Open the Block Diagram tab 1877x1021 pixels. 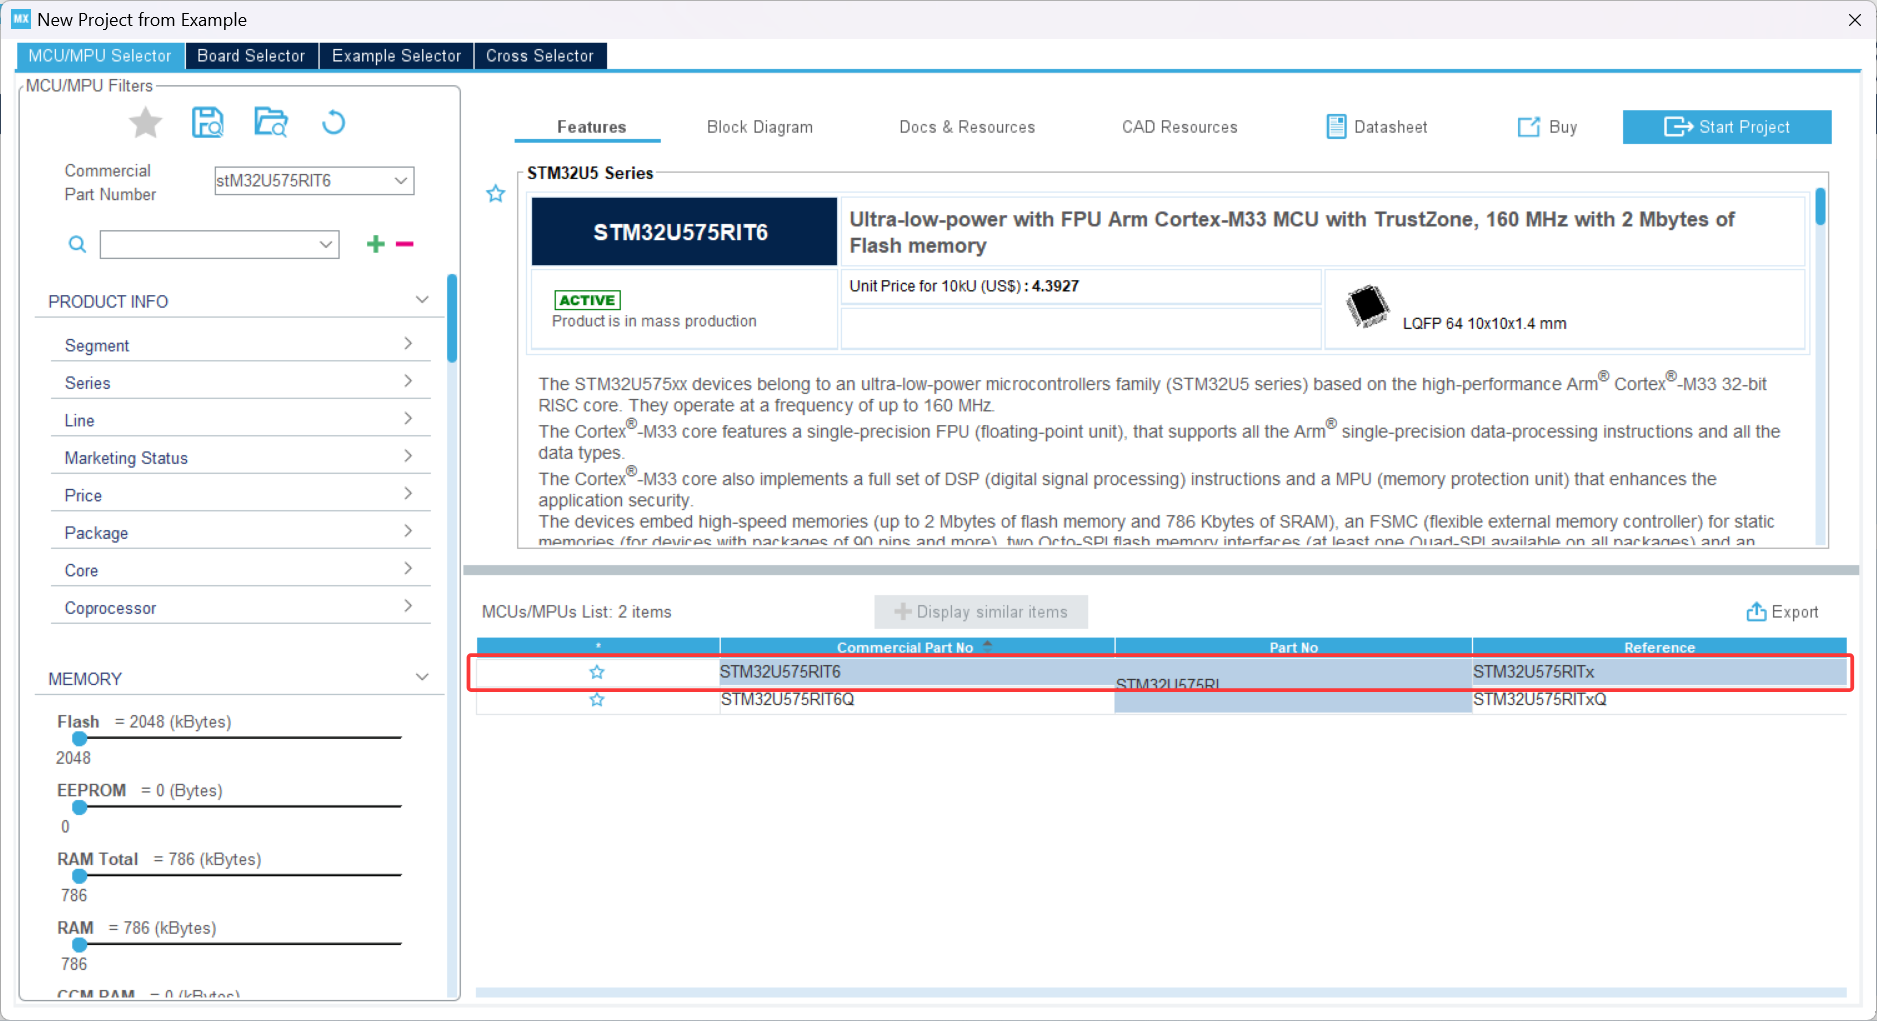pyautogui.click(x=760, y=127)
